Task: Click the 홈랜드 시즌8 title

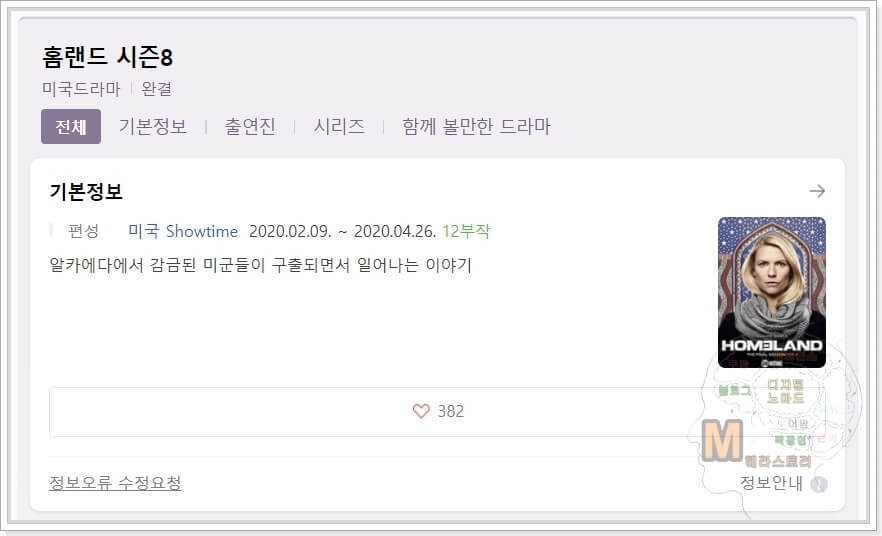Action: coord(107,57)
